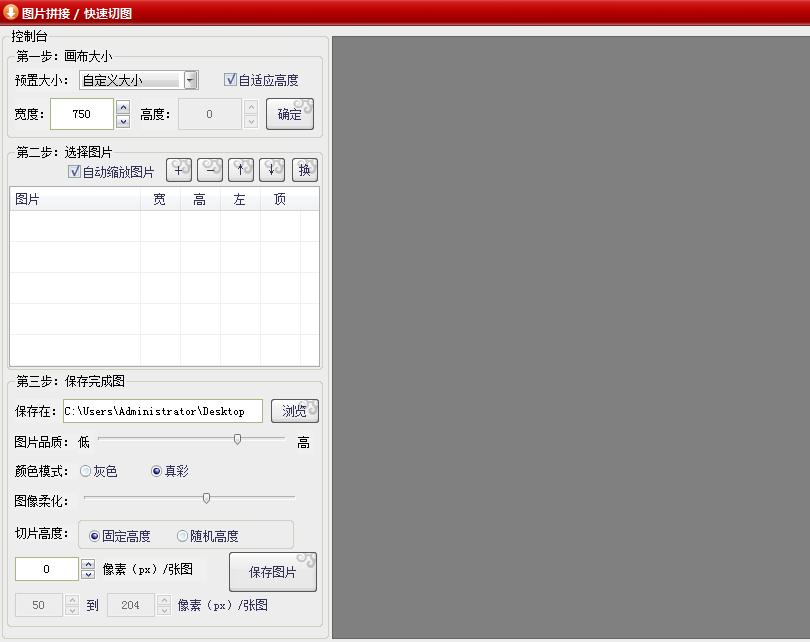Increase the 204 maximum random height spinner
The image size is (810, 642).
[x=164, y=600]
